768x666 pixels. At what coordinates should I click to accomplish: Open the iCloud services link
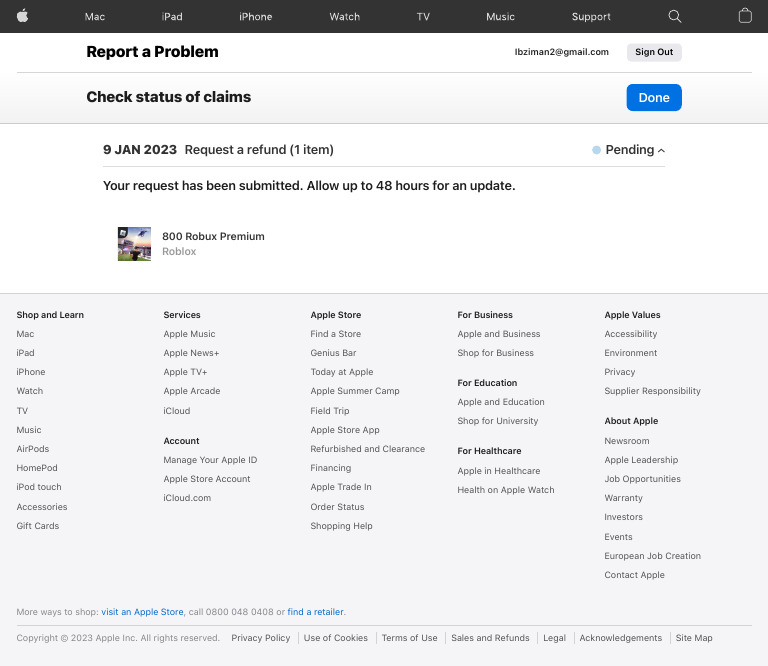(x=177, y=411)
